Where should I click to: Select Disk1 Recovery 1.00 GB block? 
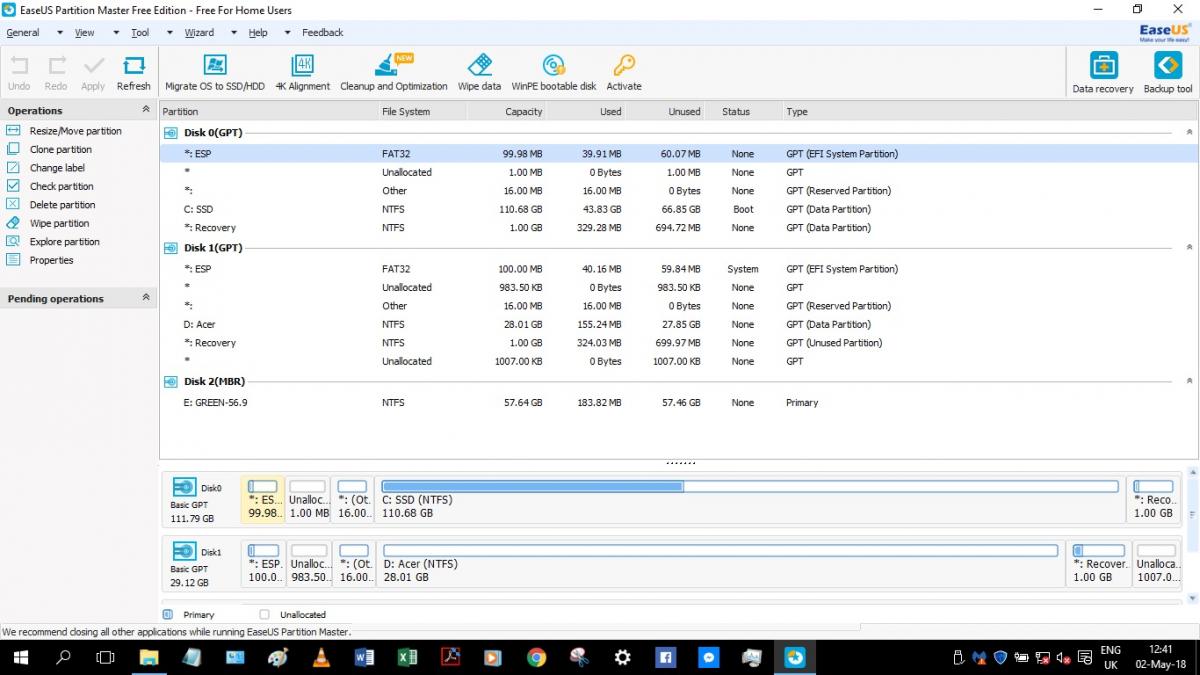pos(1099,563)
